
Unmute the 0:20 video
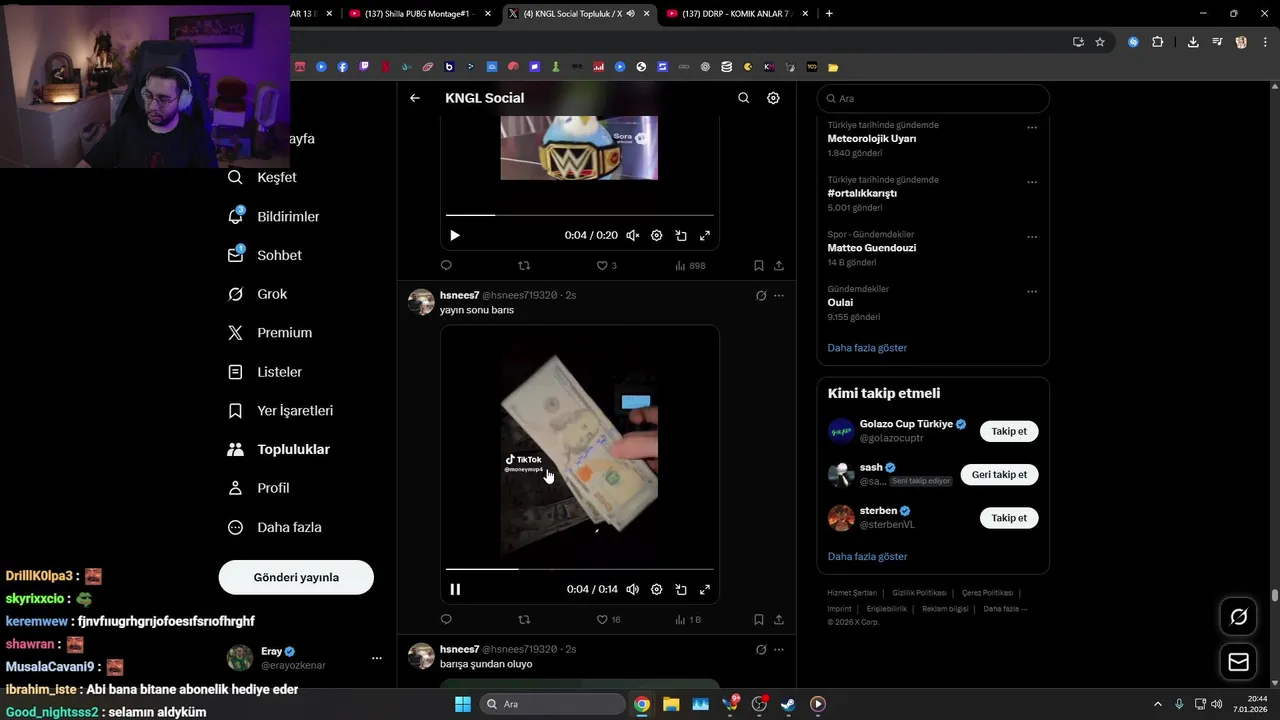[x=633, y=235]
